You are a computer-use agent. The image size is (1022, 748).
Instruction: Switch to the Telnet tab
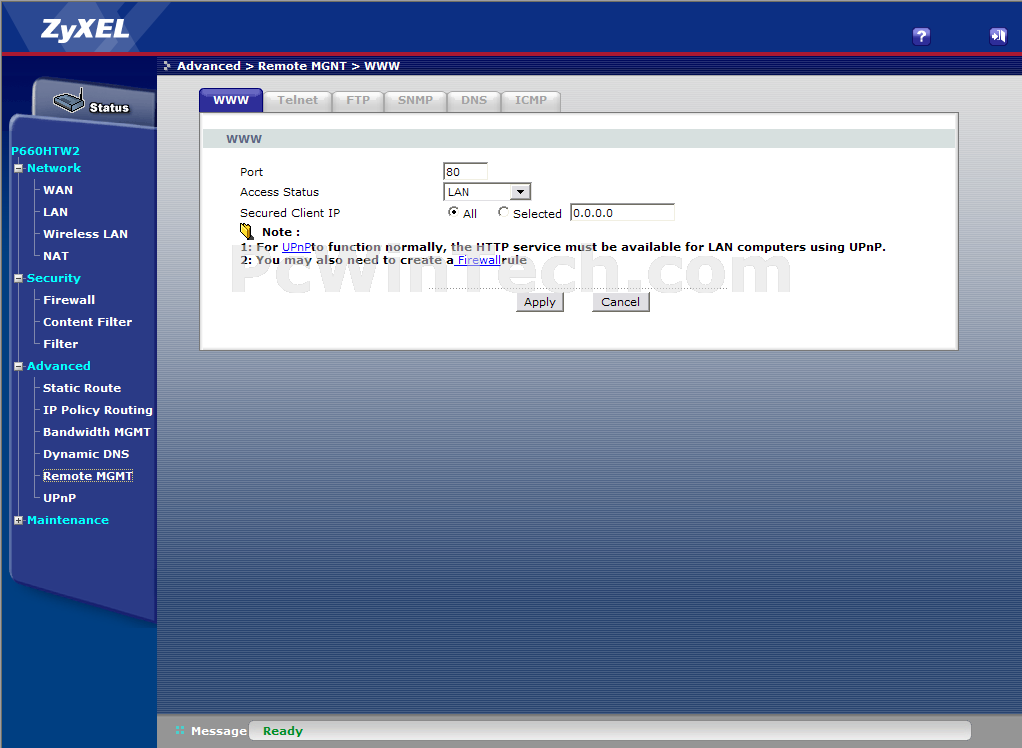(297, 101)
